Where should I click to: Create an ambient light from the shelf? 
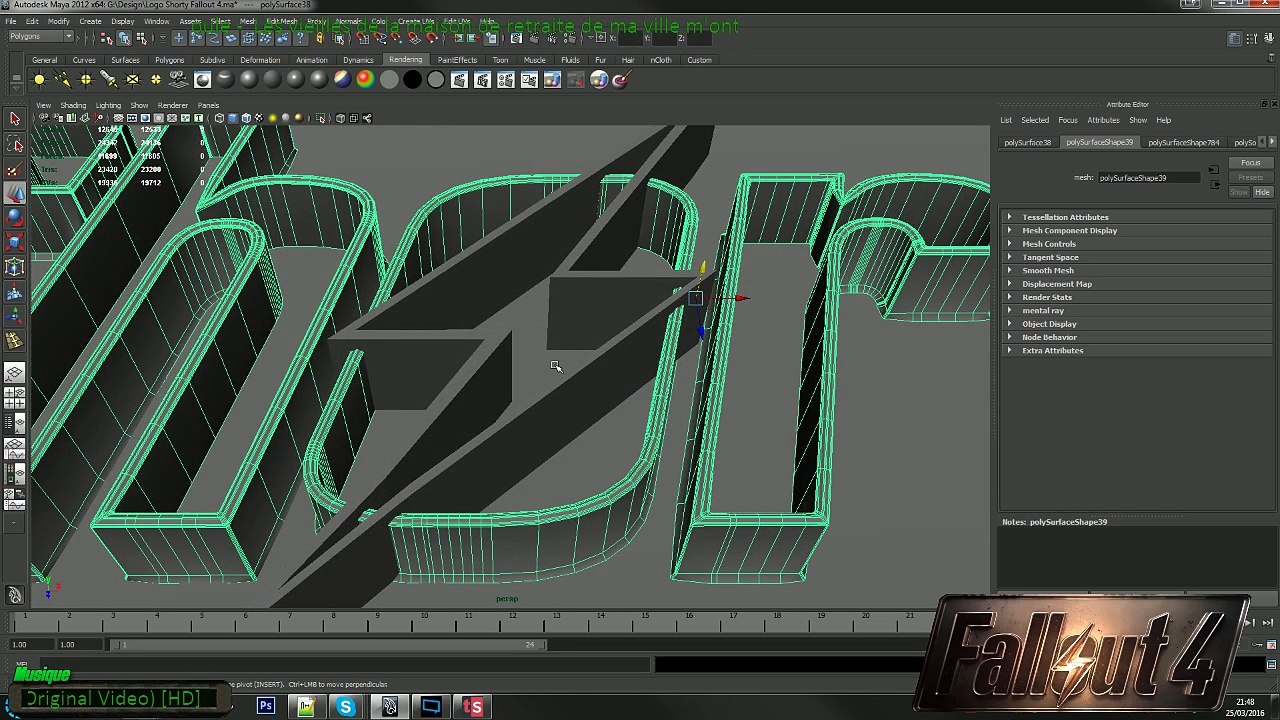coord(39,80)
